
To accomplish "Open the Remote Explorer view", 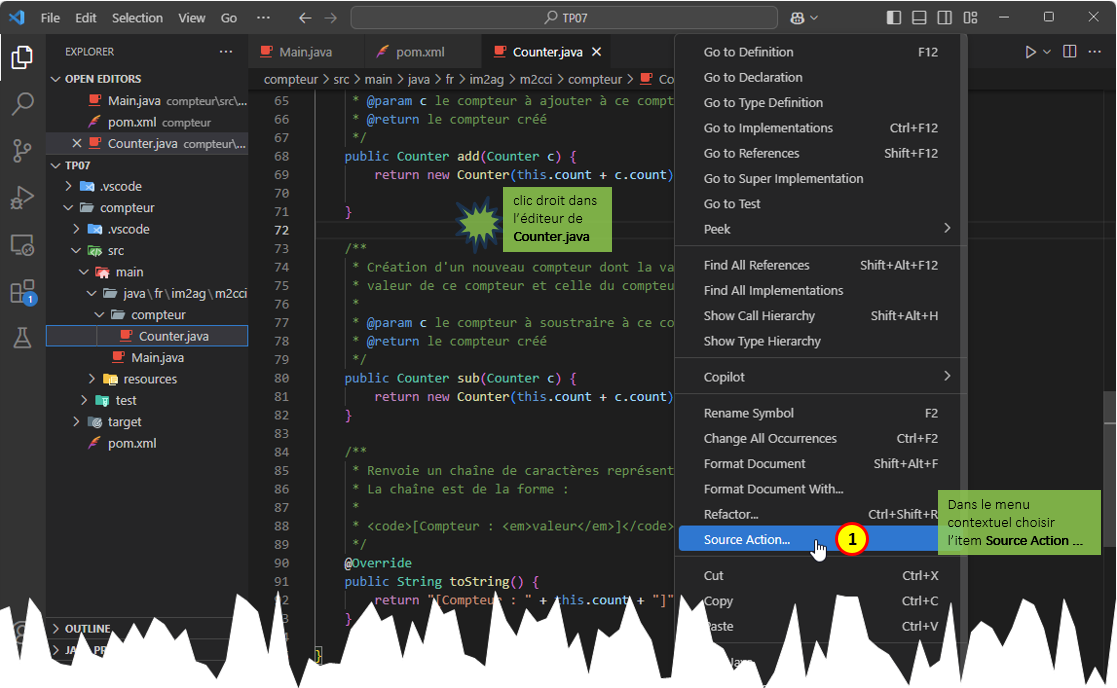I will (x=22, y=245).
